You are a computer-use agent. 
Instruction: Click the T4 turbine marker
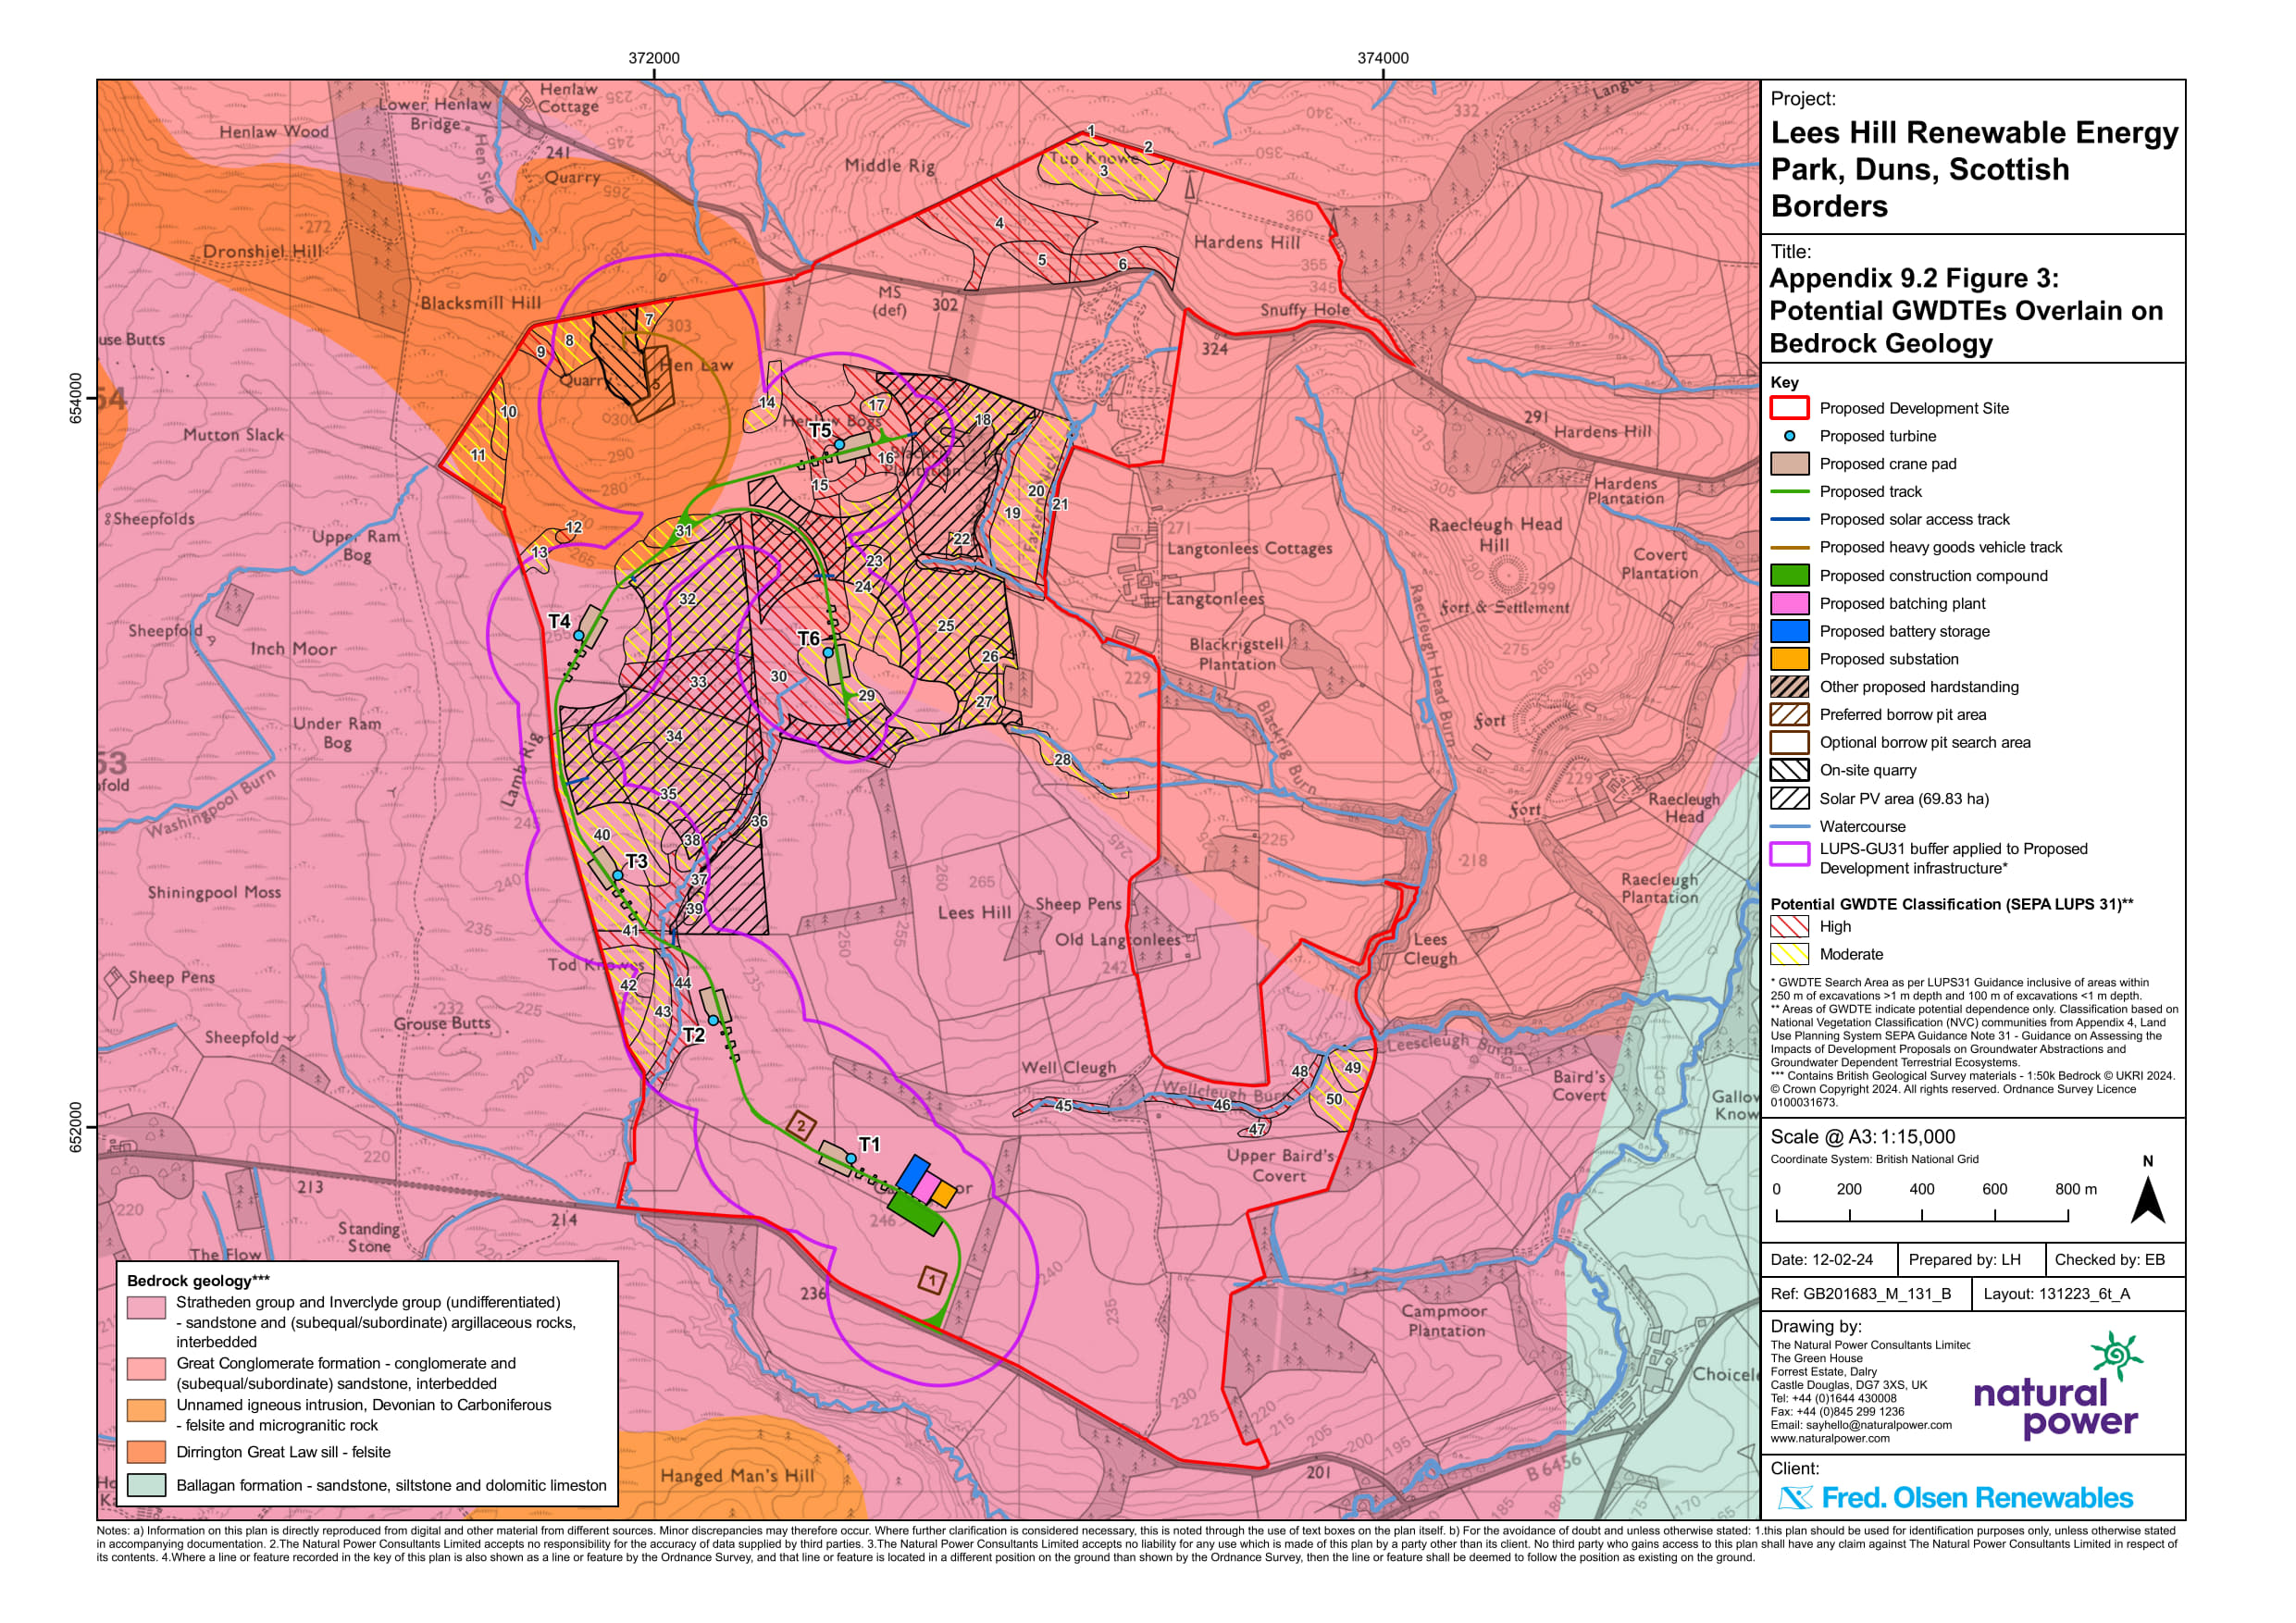[578, 635]
